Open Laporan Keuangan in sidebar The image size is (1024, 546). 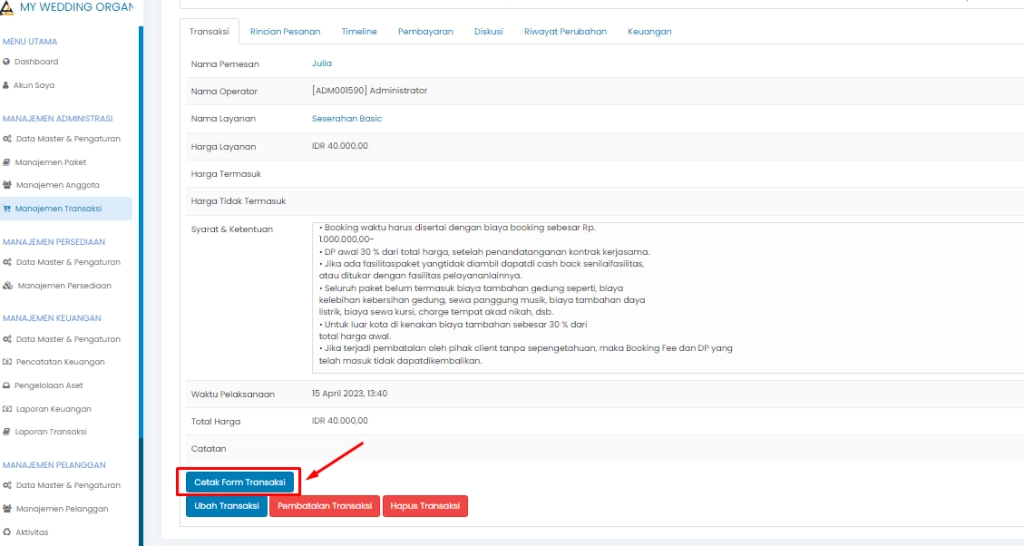[x=53, y=409]
